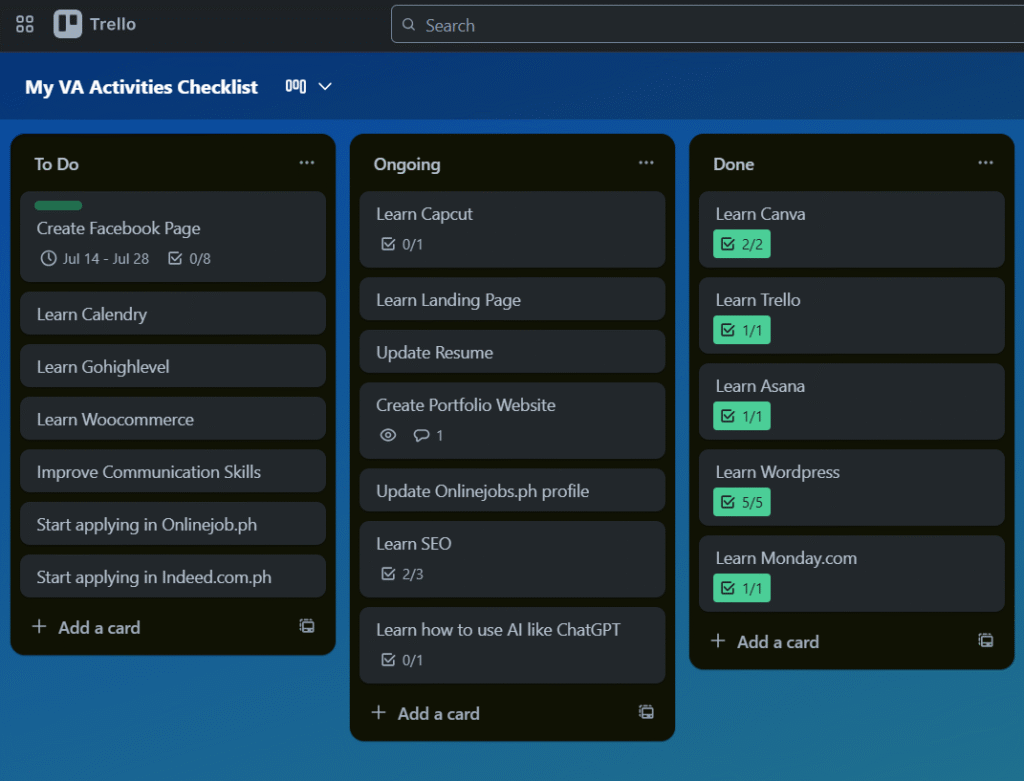Click the 1/1 checklist badge on Learn Asana

point(742,416)
